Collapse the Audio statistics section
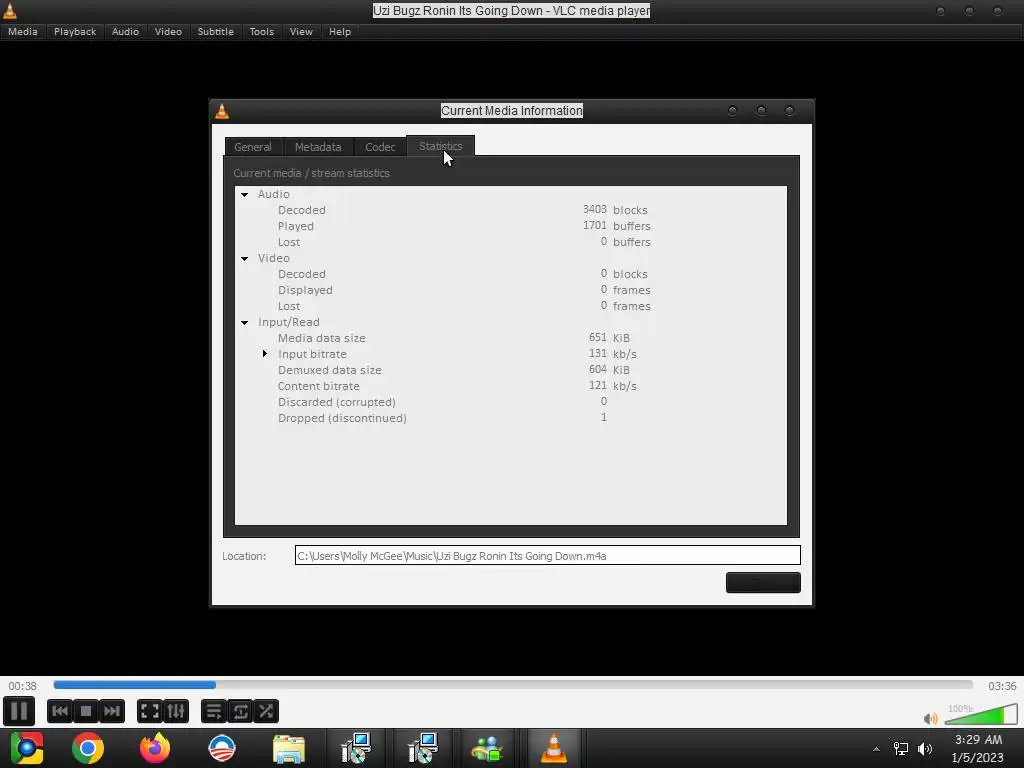 click(245, 195)
